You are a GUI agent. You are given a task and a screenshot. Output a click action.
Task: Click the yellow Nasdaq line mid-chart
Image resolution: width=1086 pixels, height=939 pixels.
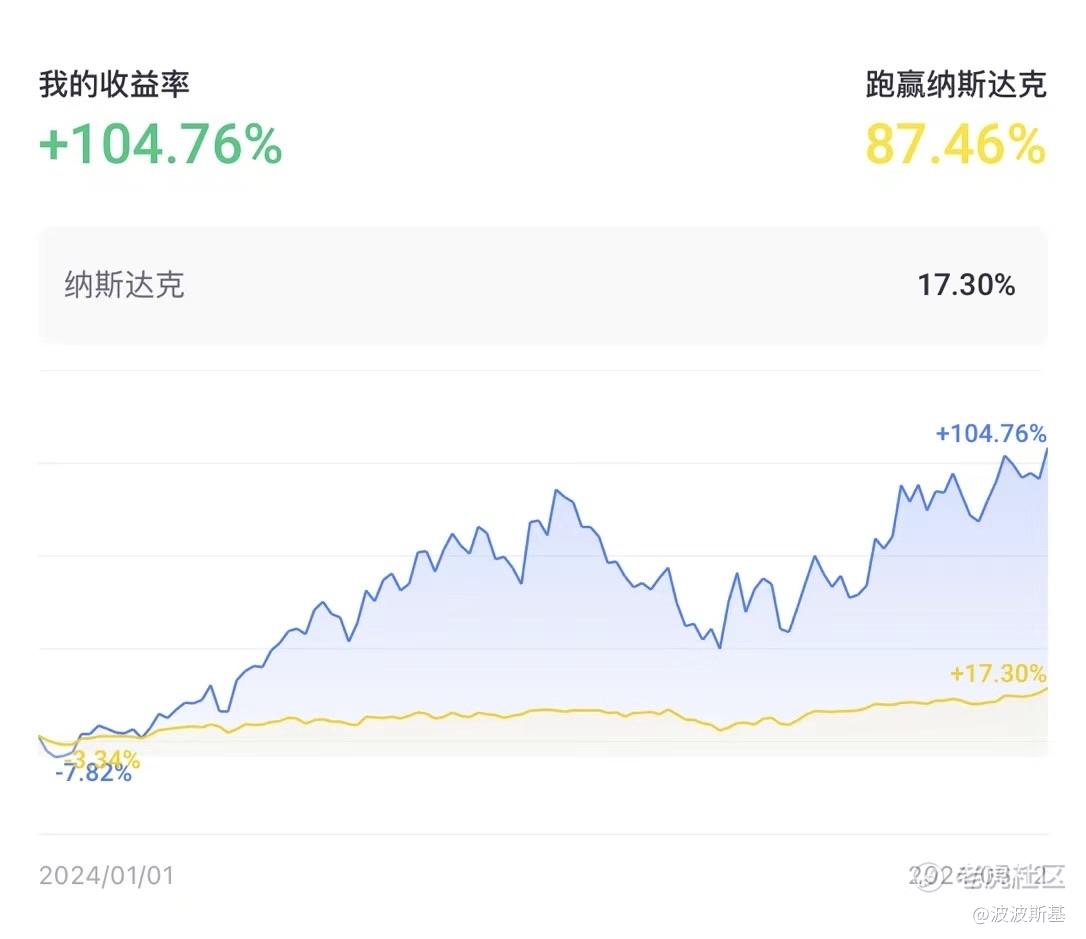[x=543, y=710]
